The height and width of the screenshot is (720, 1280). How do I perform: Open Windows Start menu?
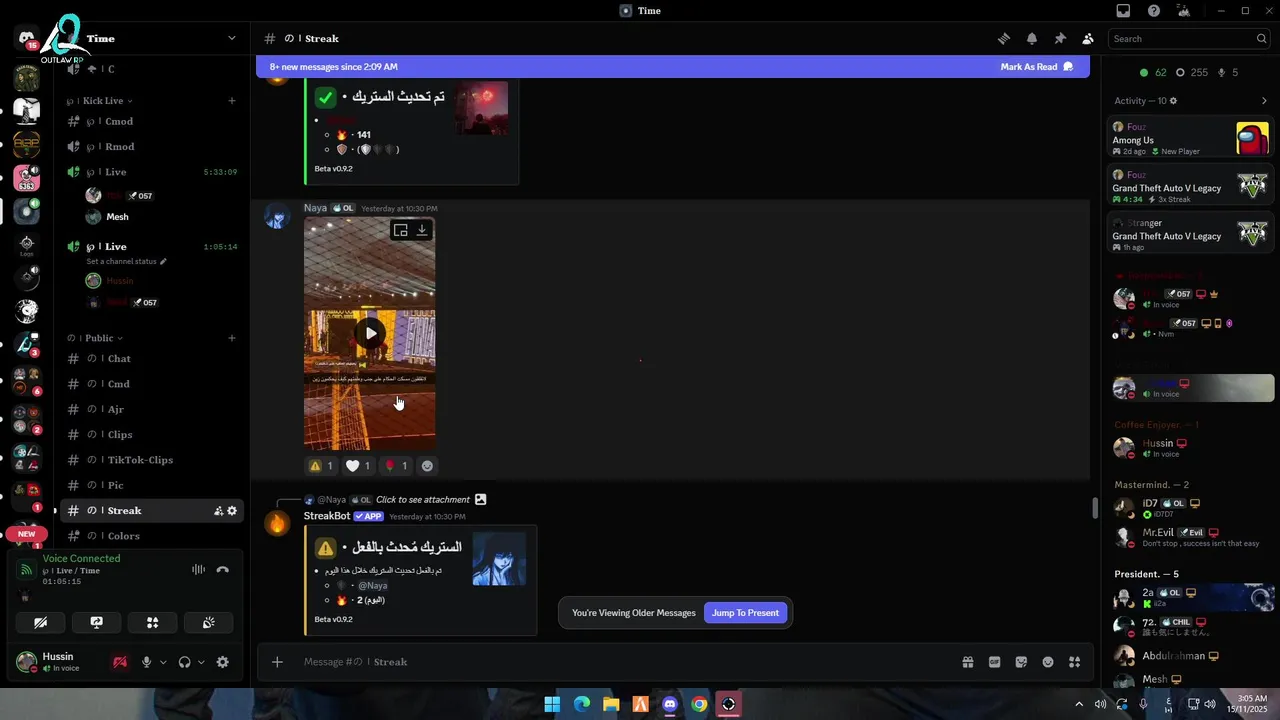tap(552, 704)
